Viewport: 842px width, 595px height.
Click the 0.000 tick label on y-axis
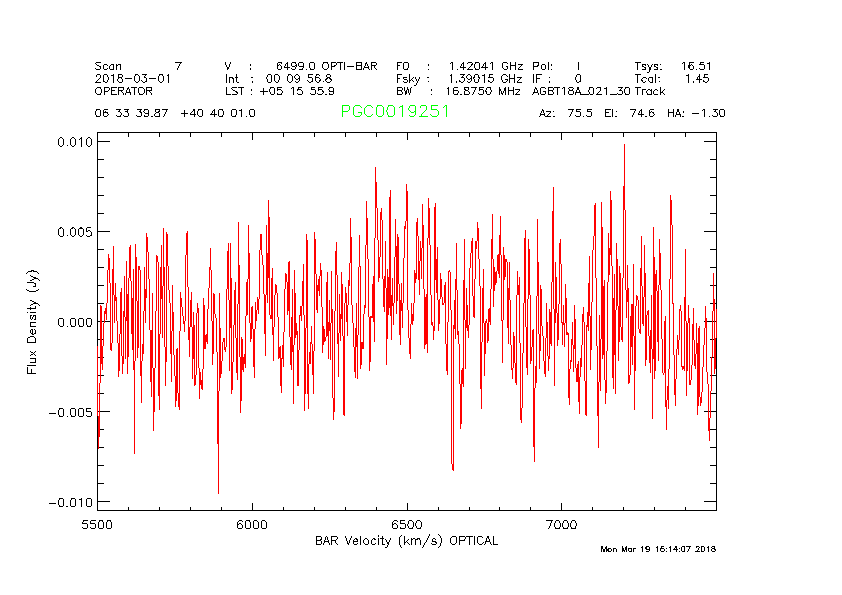tap(74, 322)
